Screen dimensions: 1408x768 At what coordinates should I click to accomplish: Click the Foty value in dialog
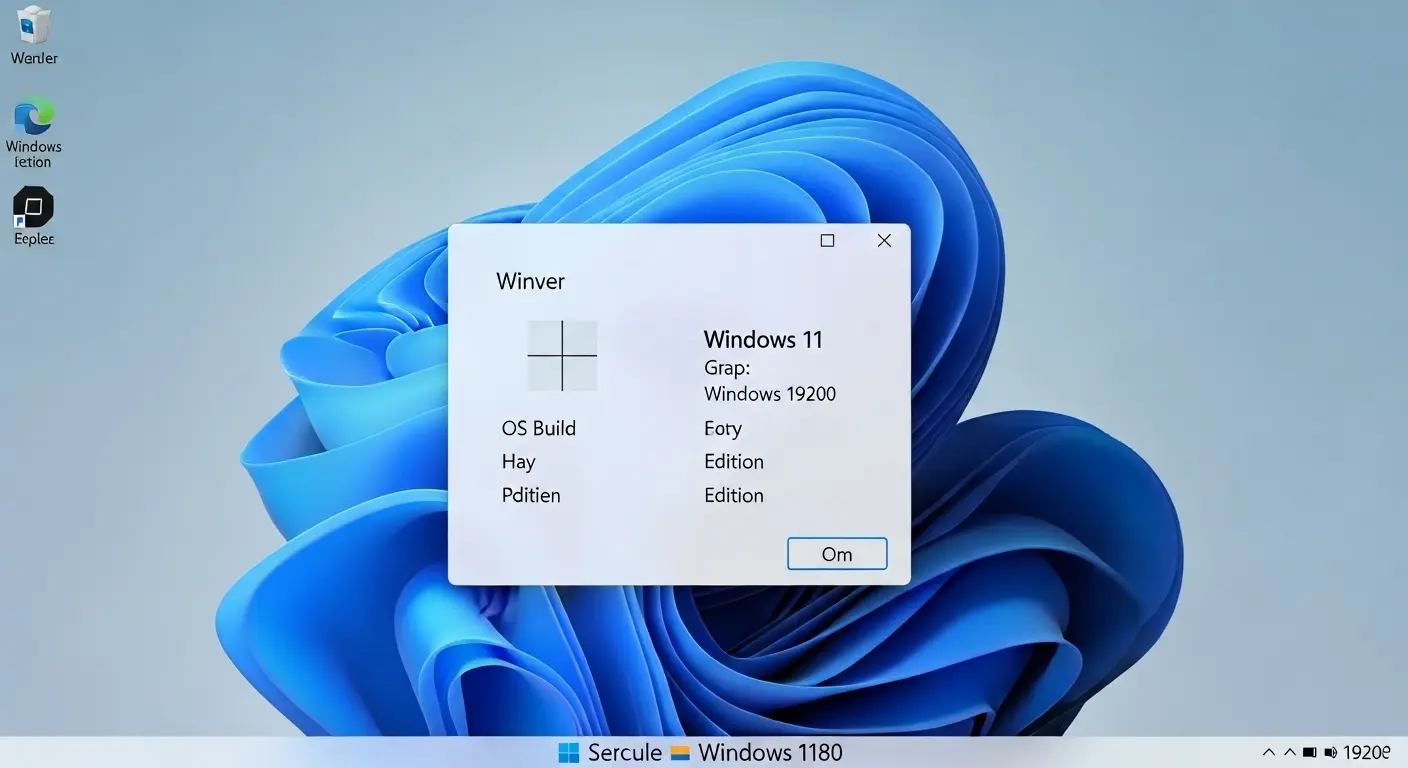[723, 429]
